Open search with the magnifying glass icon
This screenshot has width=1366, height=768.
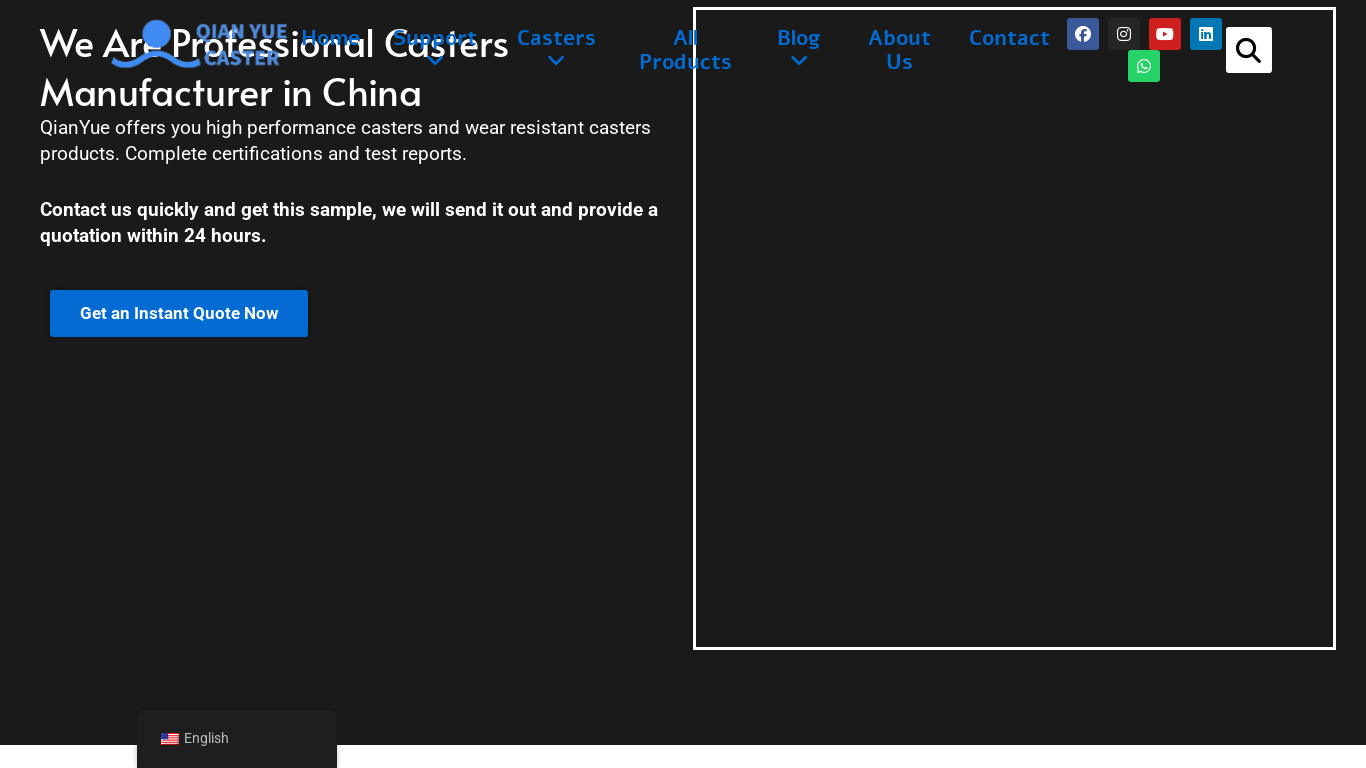(1248, 50)
